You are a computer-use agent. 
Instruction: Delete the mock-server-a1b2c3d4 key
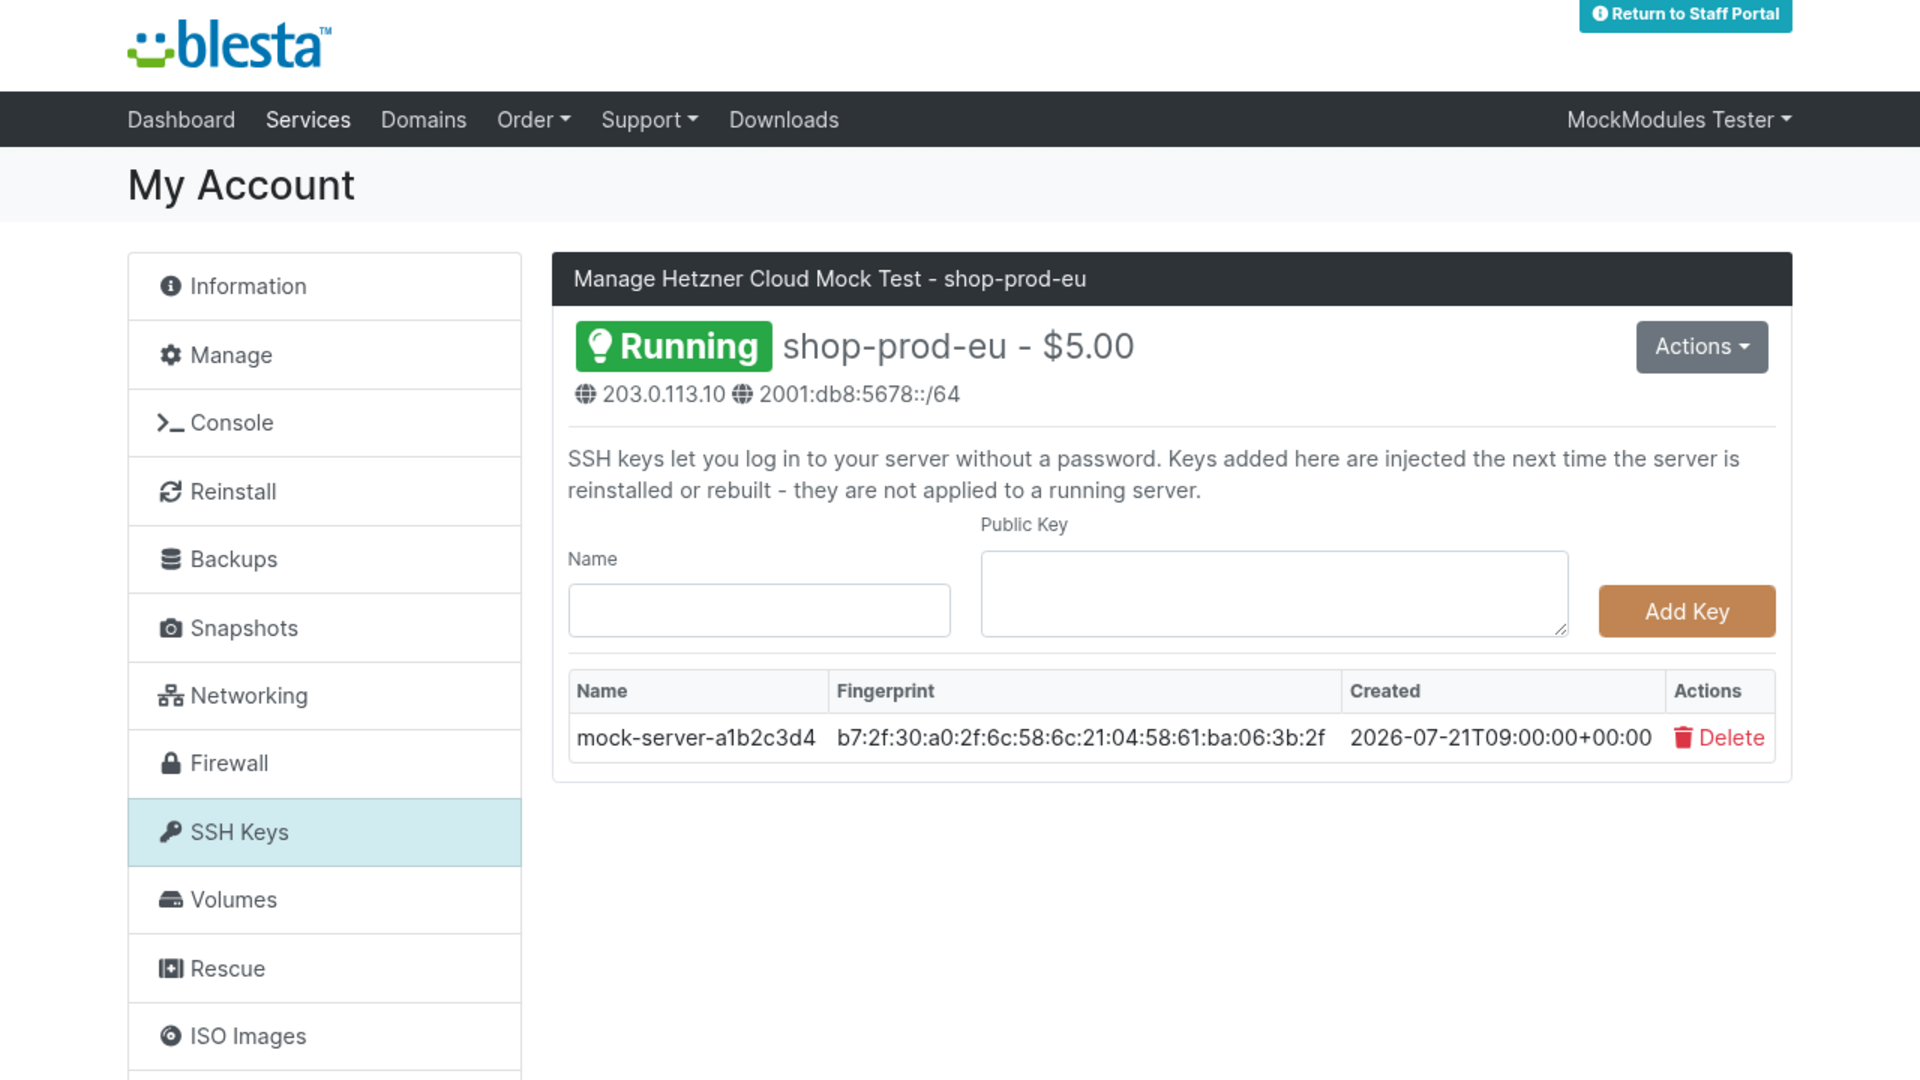[x=1719, y=738]
